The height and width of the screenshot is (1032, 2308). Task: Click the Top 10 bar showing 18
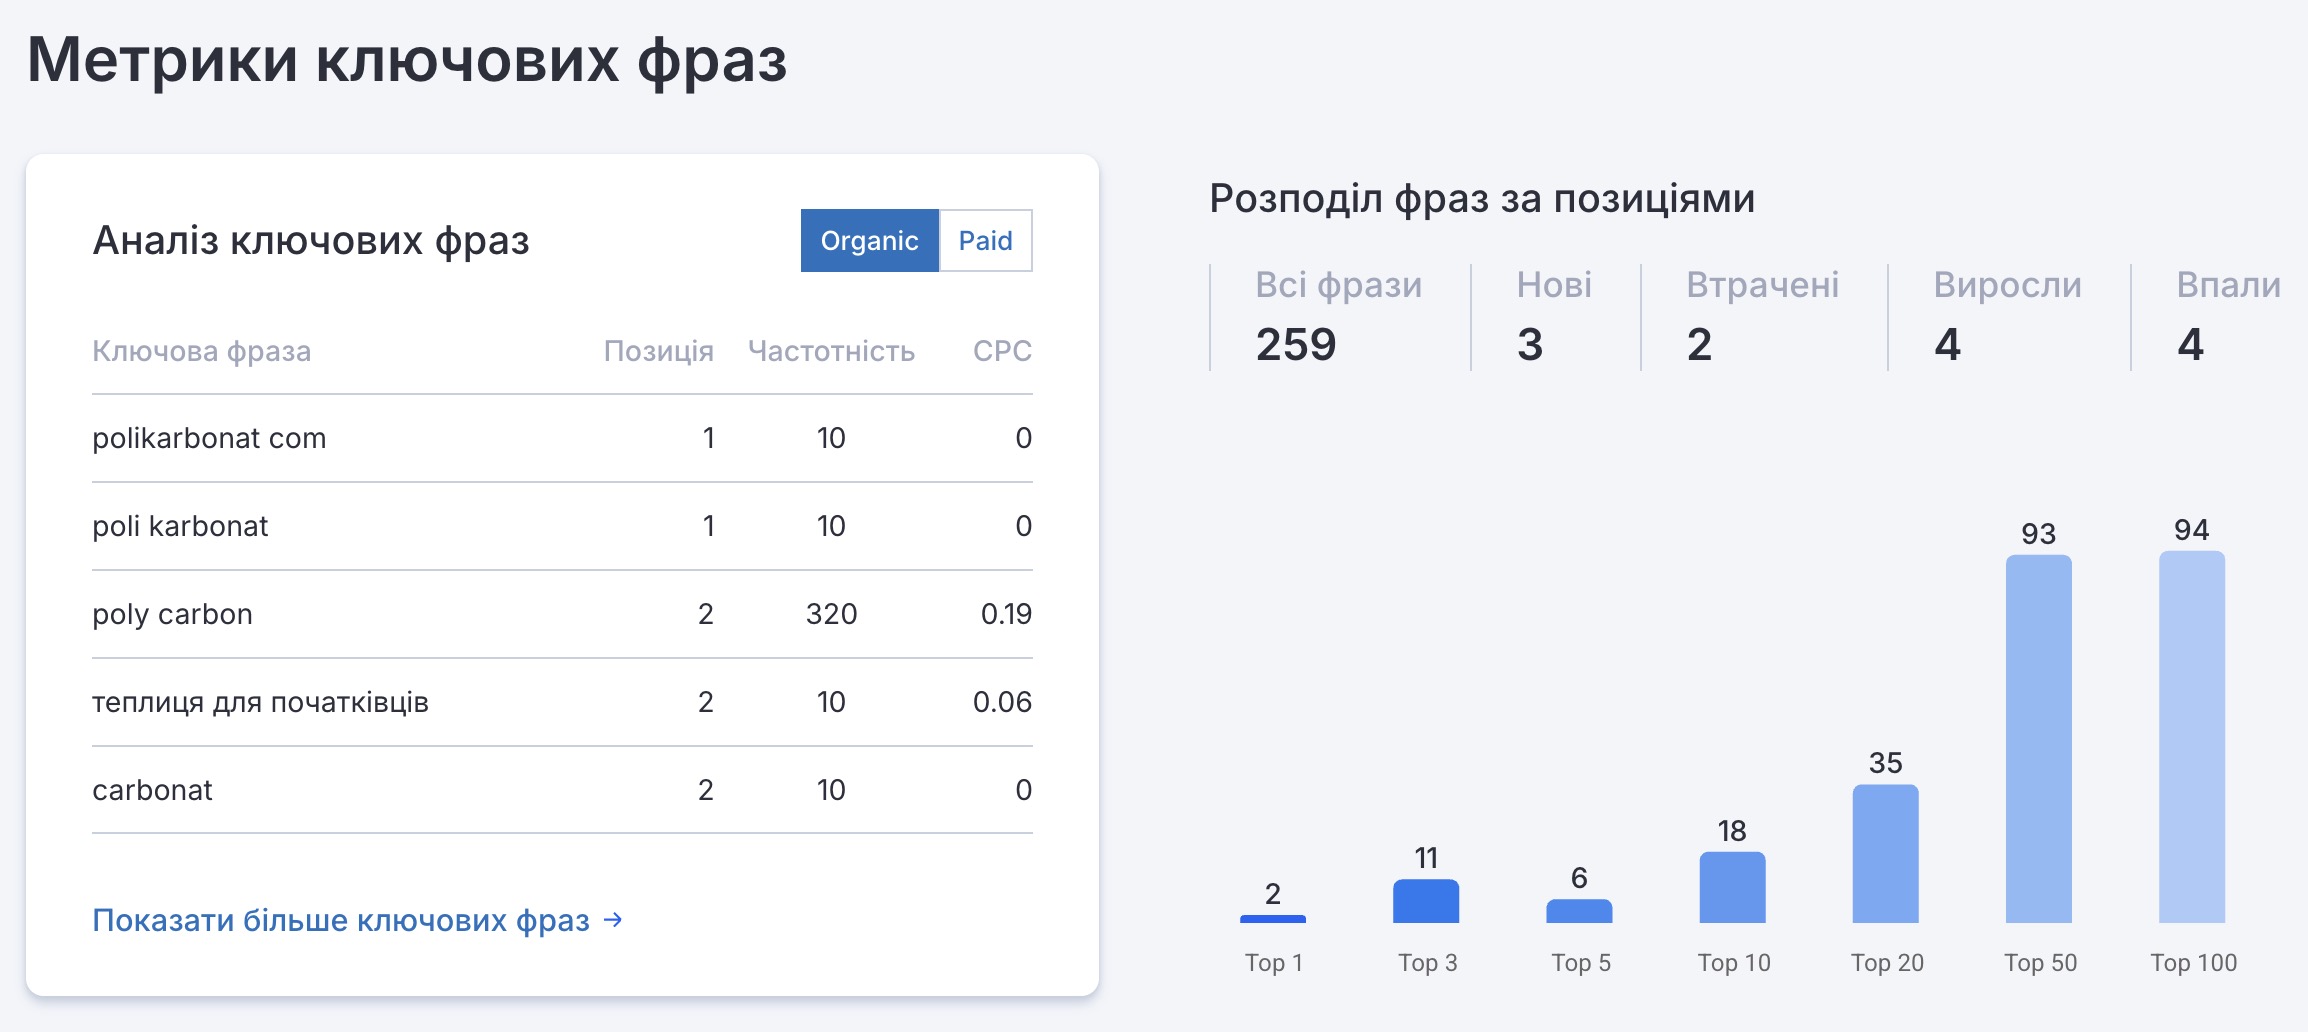tap(1732, 887)
